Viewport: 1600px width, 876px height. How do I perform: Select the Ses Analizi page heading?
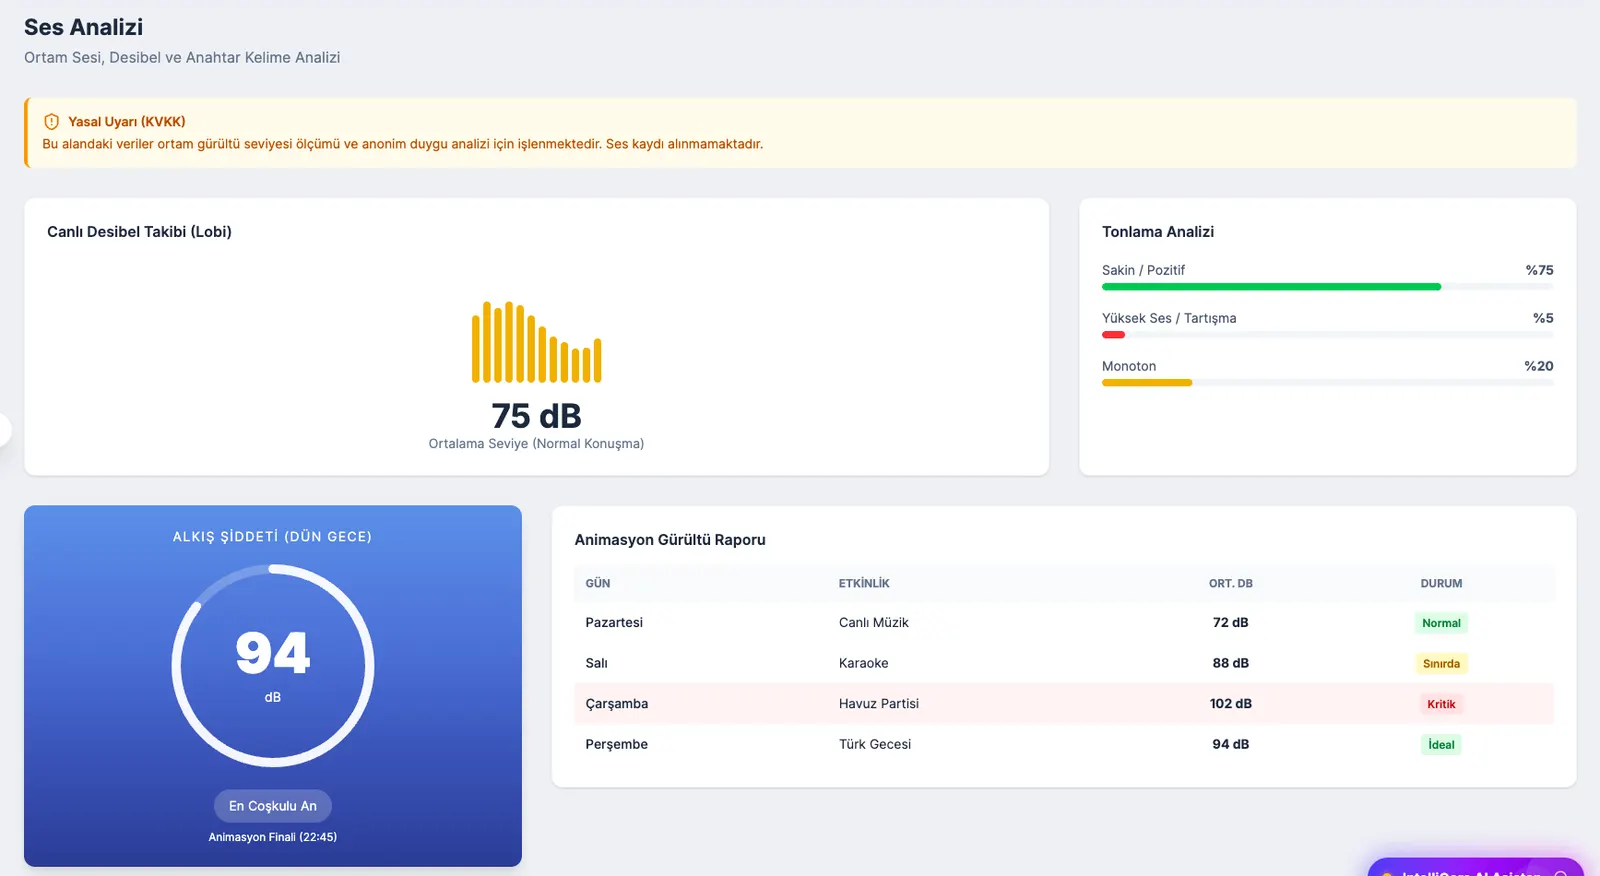point(84,27)
